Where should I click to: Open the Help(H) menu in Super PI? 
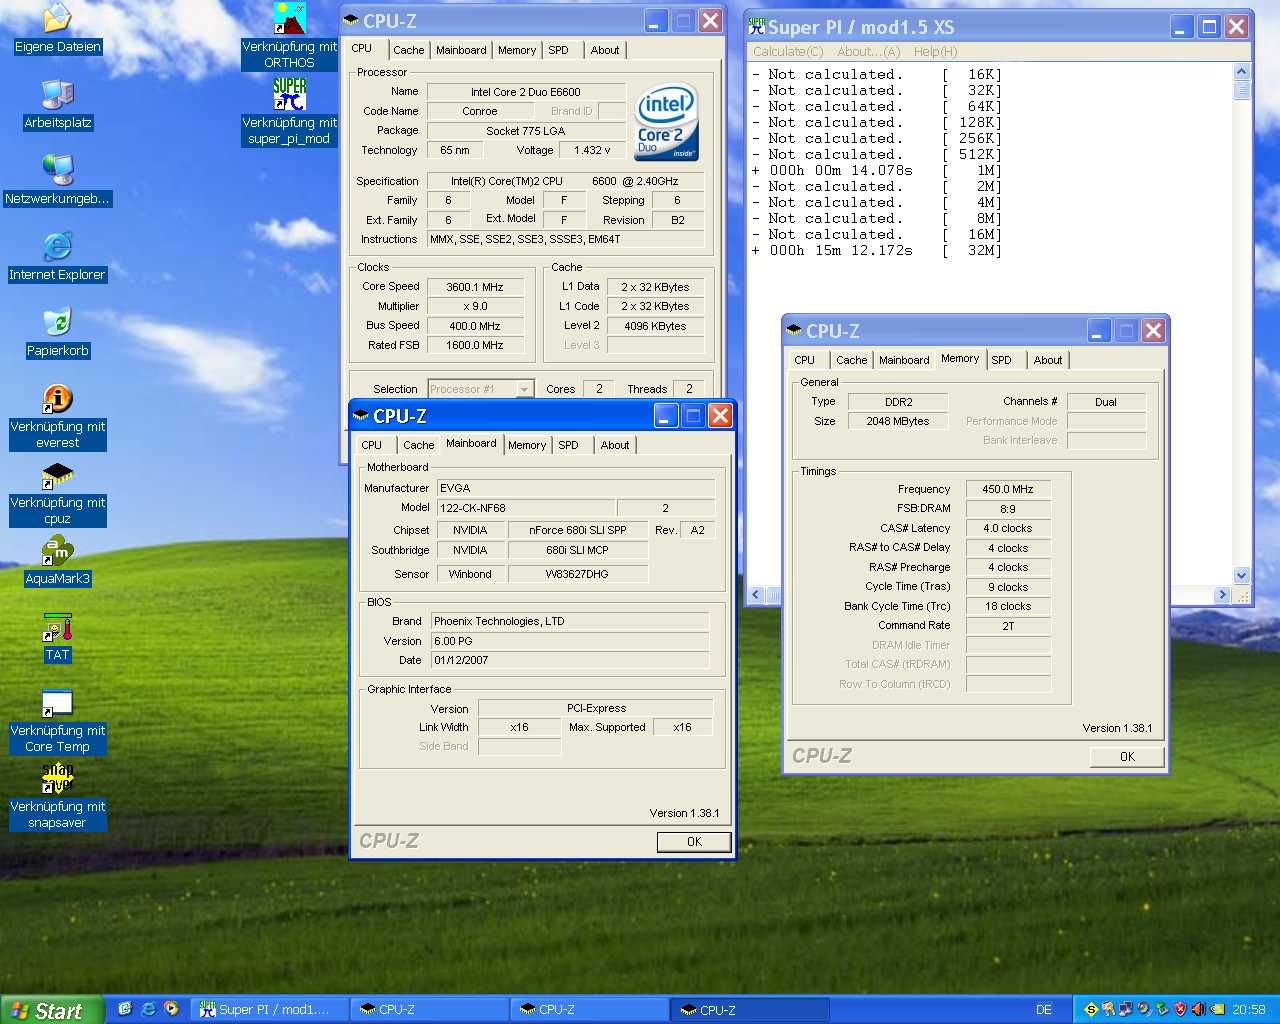pos(935,52)
